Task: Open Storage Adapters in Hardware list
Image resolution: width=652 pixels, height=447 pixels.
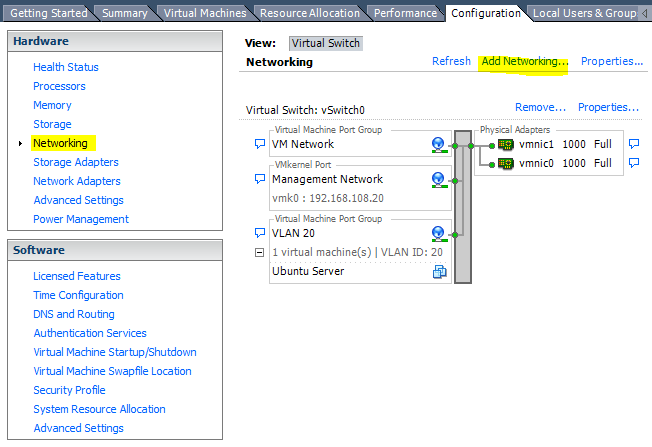Action: [x=76, y=162]
